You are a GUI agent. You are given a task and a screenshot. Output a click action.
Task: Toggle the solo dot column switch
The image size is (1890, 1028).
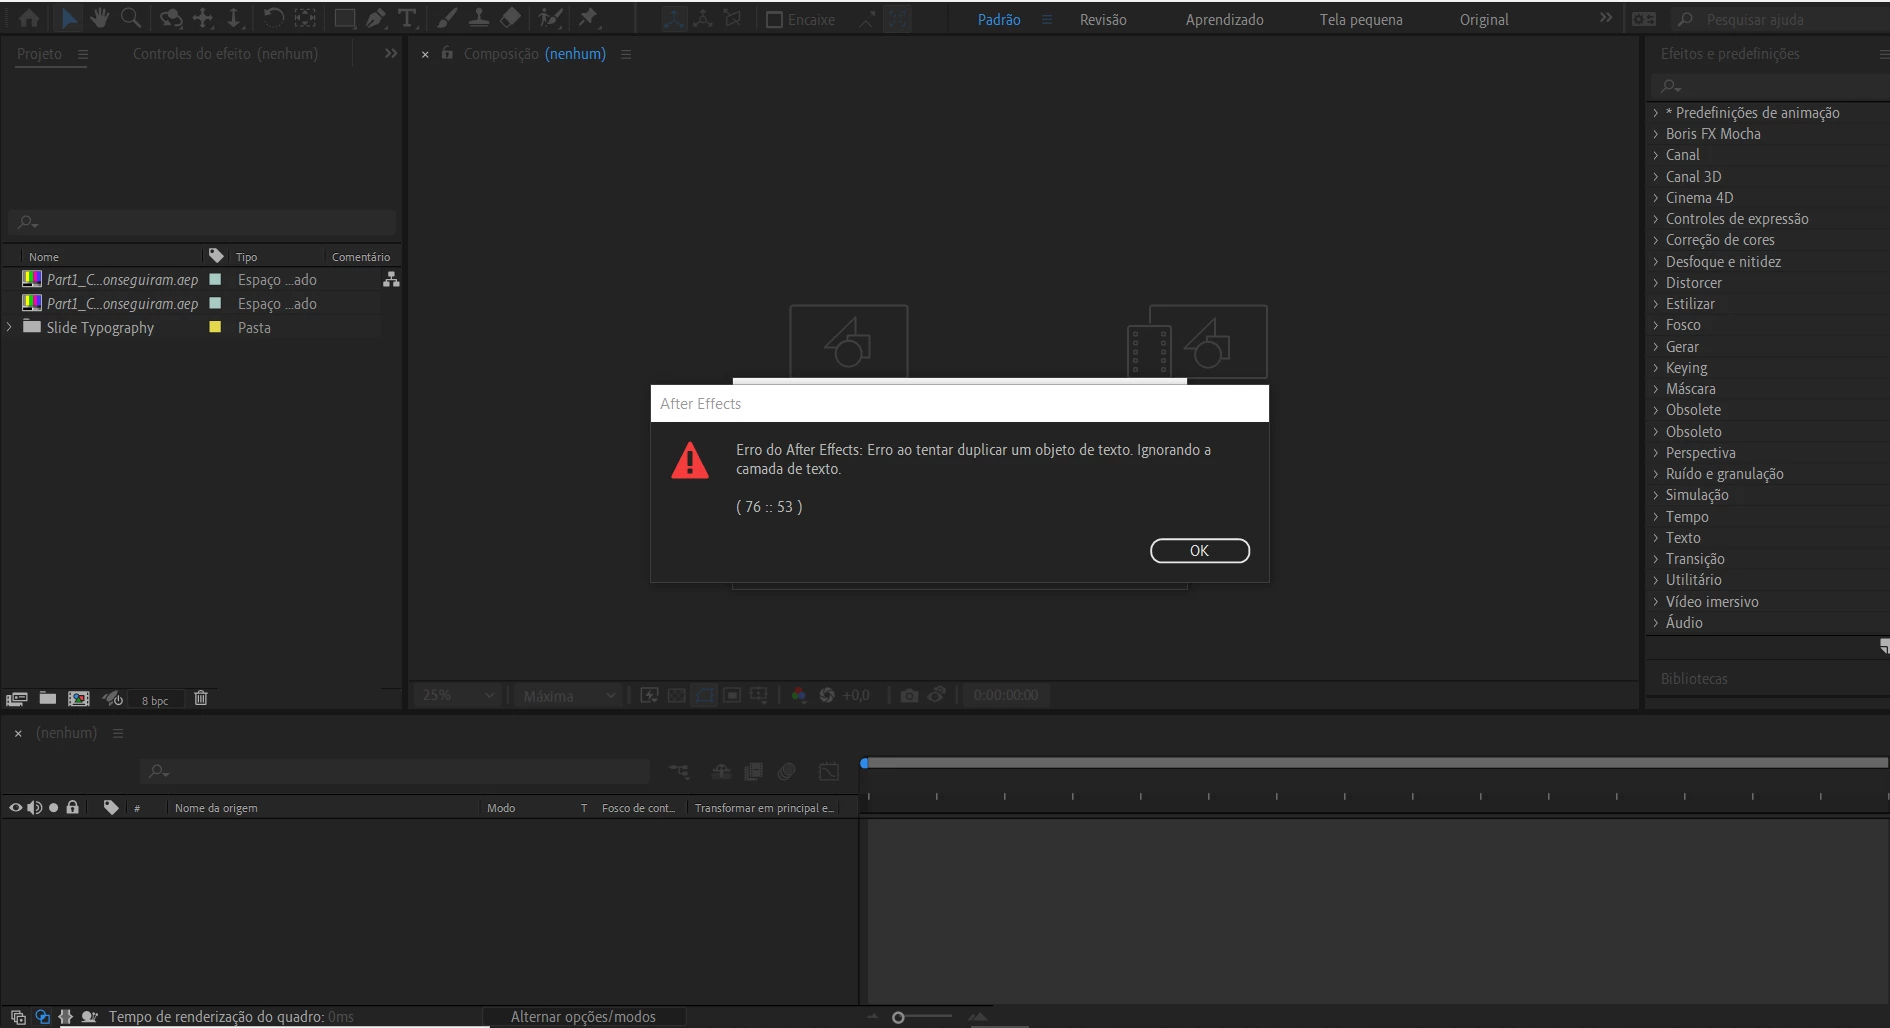point(54,808)
